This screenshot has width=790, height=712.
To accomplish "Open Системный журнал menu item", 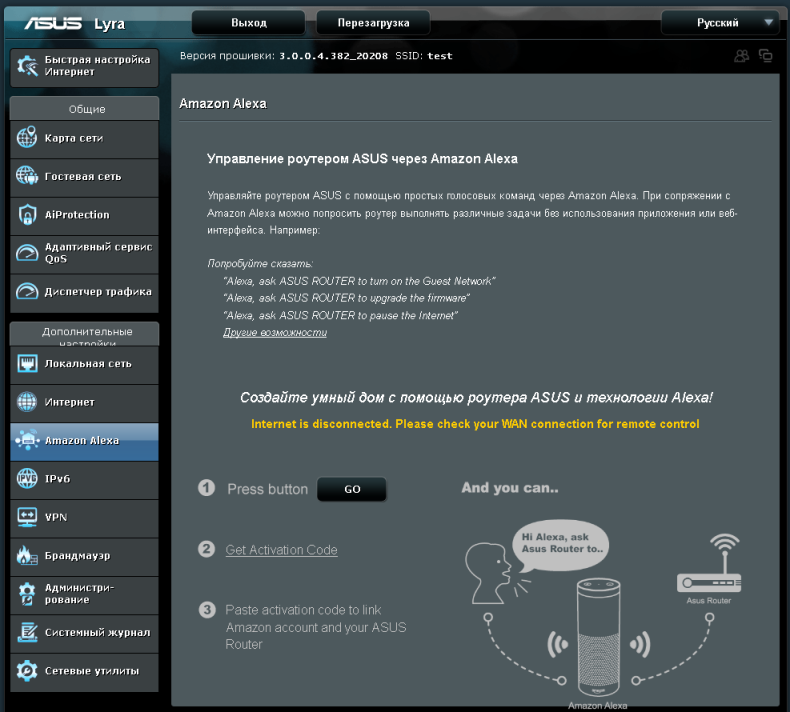I will (x=84, y=633).
